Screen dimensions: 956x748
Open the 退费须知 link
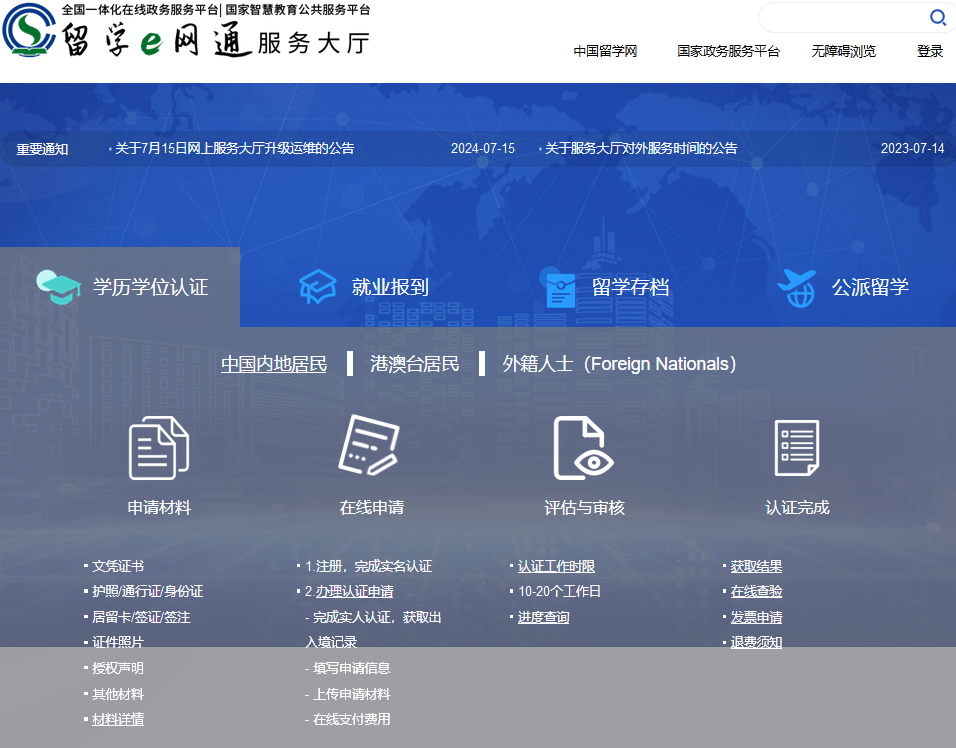[x=756, y=643]
